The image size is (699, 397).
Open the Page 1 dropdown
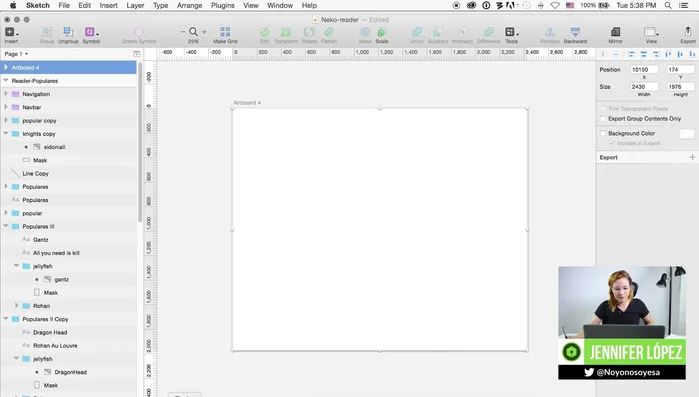[x=16, y=54]
